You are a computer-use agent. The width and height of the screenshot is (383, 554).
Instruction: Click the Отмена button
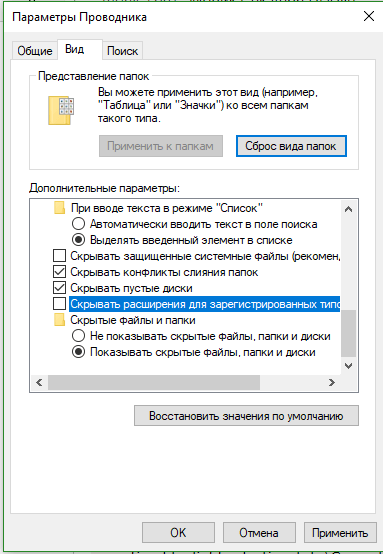coord(259,532)
